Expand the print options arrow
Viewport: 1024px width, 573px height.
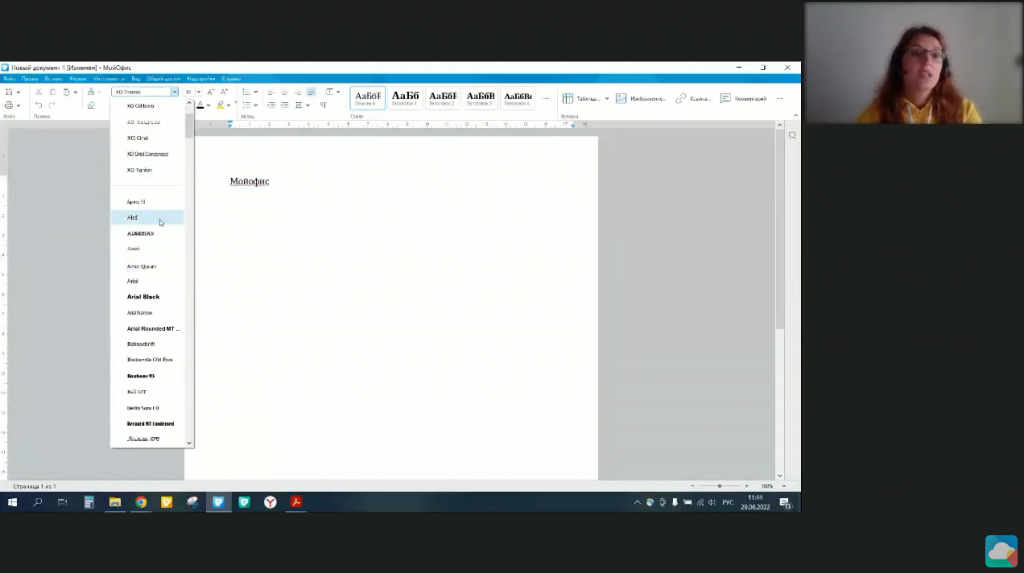[18, 105]
